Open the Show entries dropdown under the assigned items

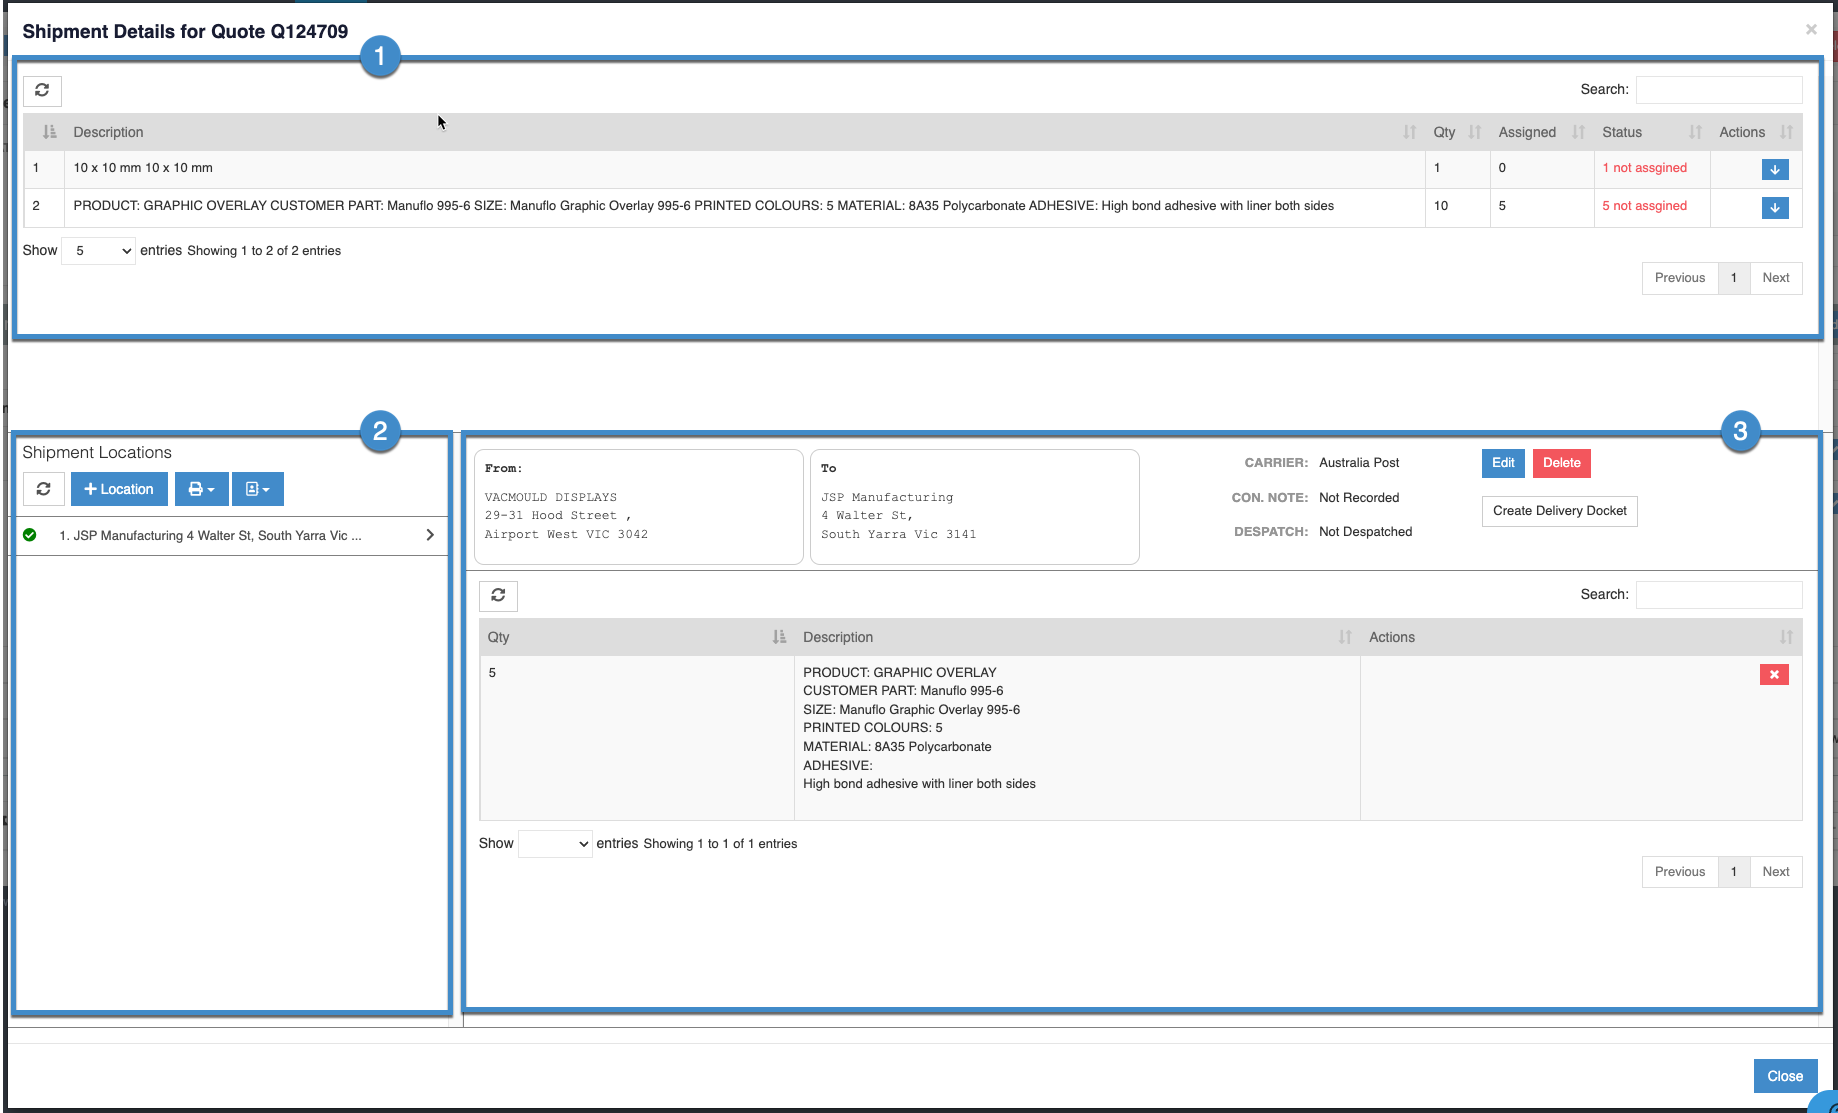pos(555,843)
